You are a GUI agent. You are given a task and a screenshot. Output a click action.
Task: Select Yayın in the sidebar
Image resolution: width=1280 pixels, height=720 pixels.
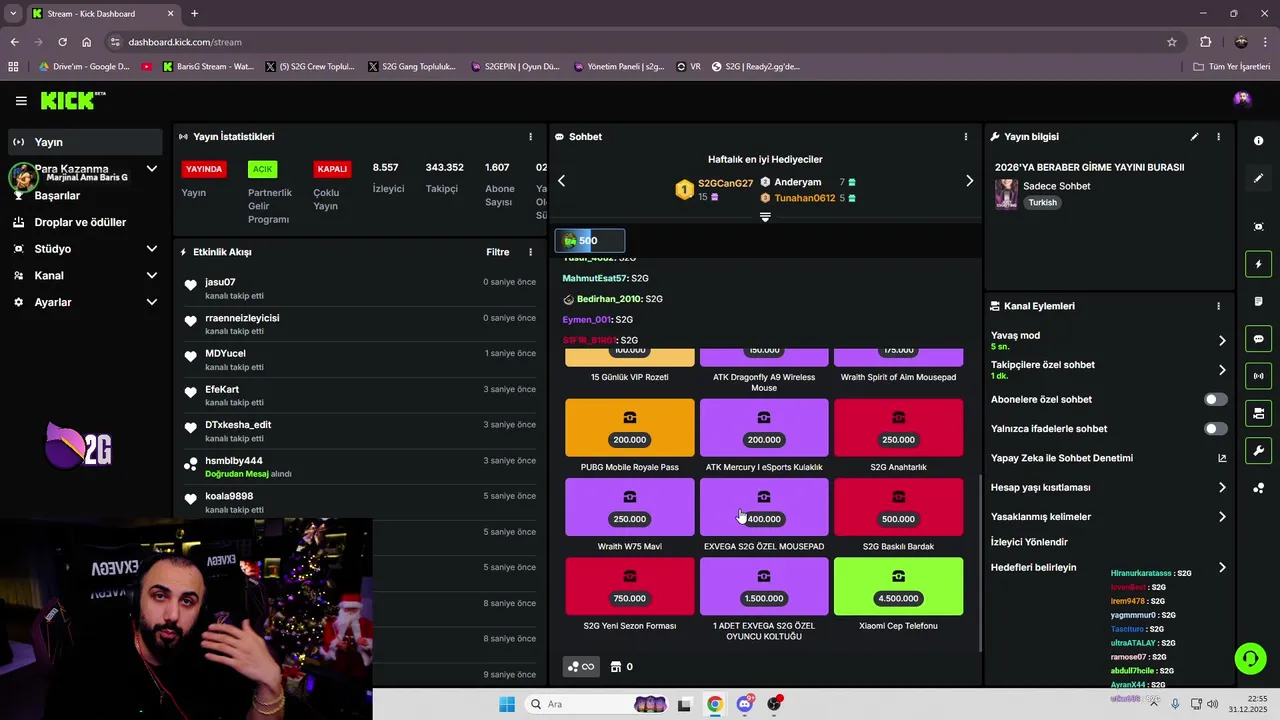pos(84,142)
